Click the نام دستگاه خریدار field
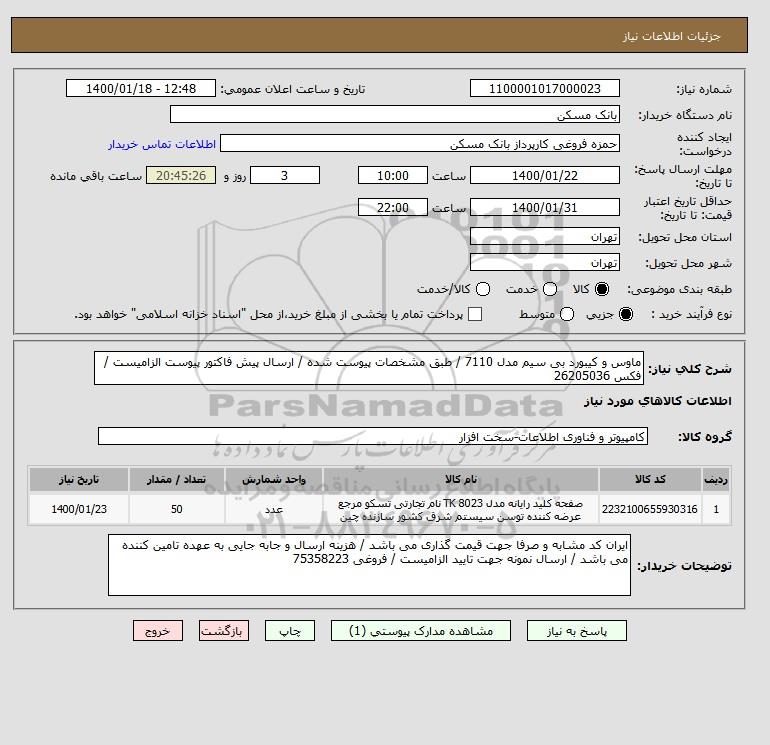 point(395,114)
